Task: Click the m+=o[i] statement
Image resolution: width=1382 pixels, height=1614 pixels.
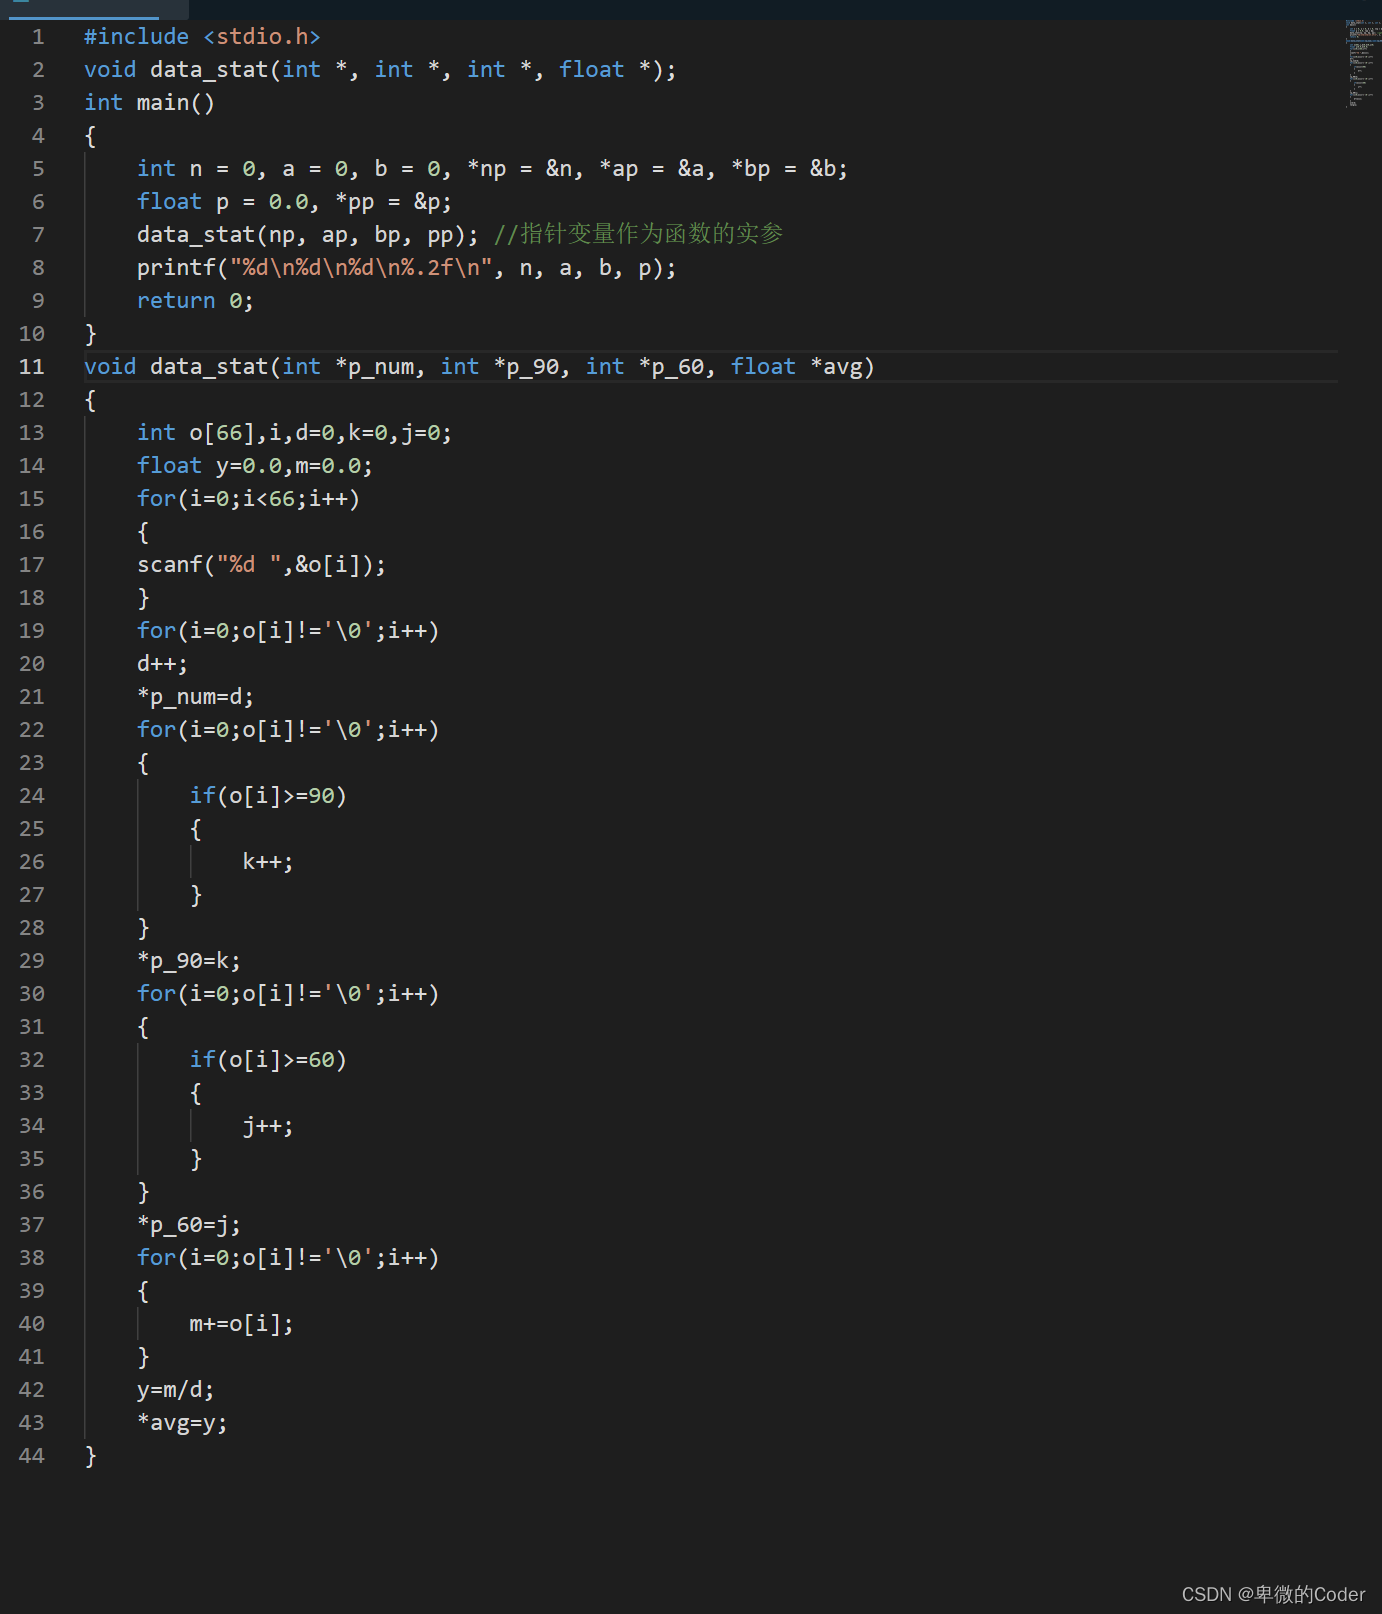Action: pos(241,1324)
